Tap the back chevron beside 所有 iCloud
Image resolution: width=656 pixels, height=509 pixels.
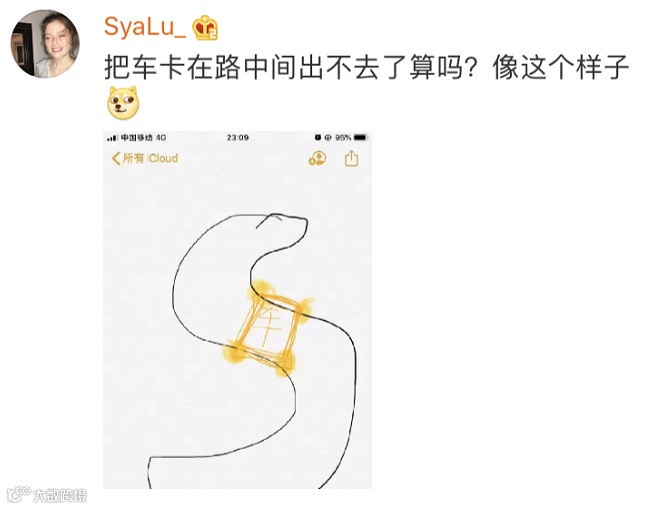coord(116,159)
